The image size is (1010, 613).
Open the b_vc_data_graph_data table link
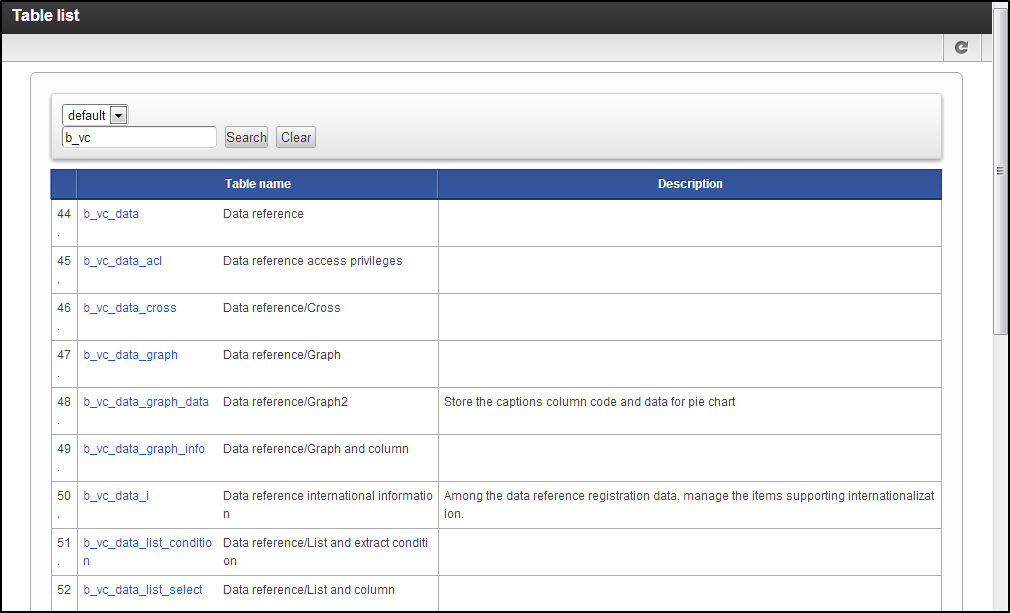(x=146, y=402)
